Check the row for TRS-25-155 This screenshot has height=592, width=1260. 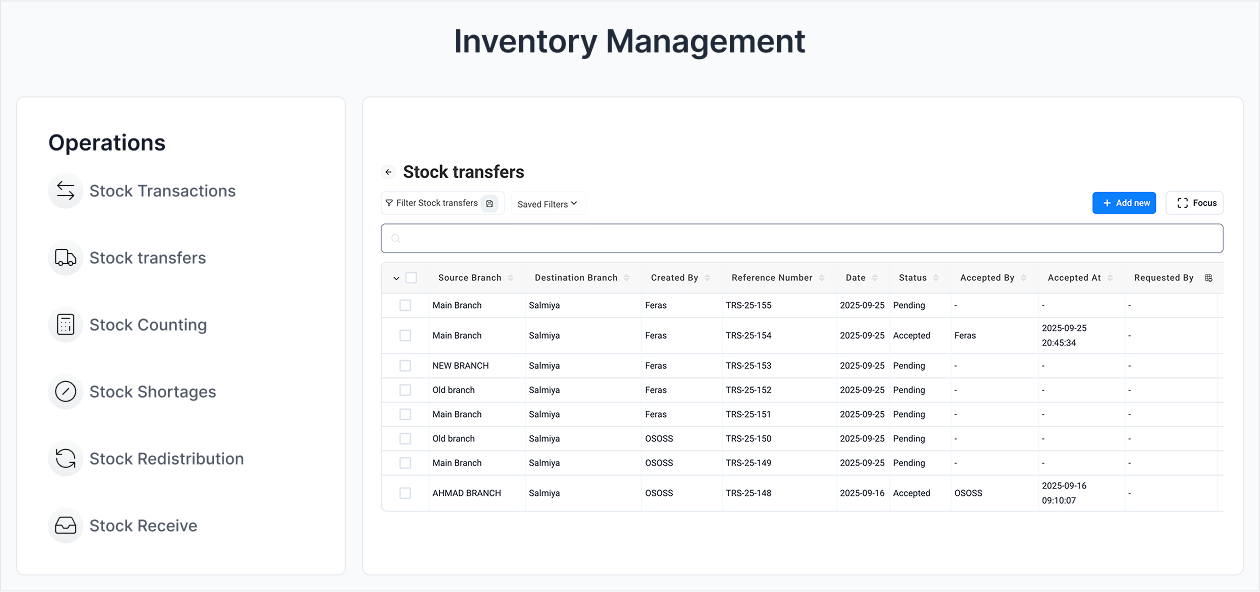405,305
